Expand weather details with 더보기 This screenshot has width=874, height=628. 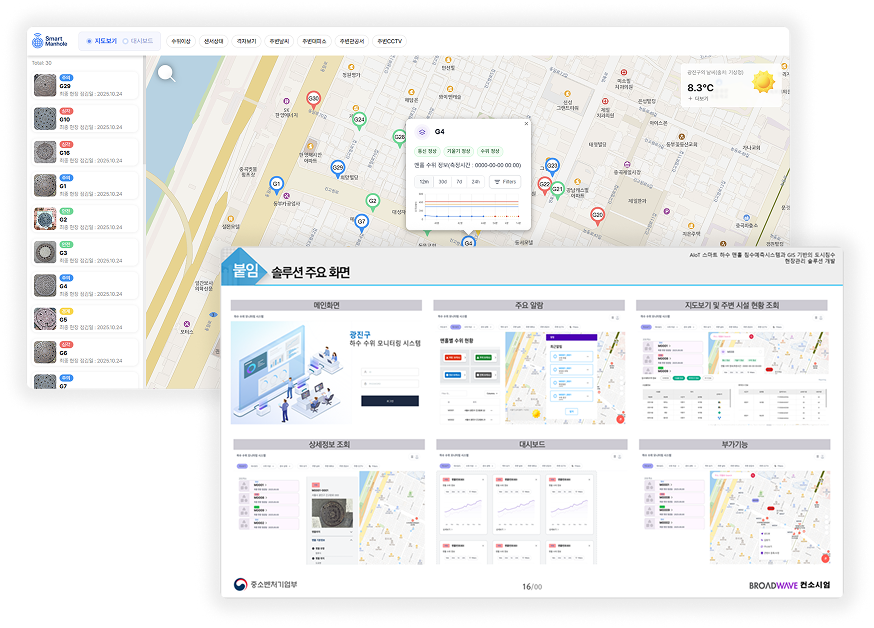699,99
